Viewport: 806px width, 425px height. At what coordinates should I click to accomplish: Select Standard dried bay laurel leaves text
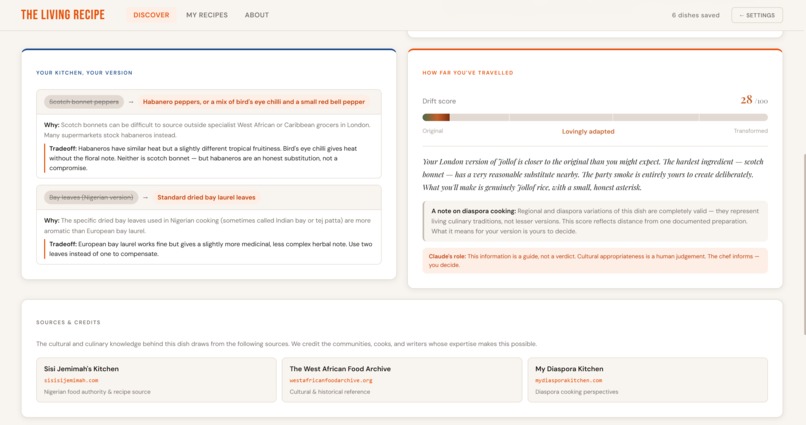click(x=206, y=197)
